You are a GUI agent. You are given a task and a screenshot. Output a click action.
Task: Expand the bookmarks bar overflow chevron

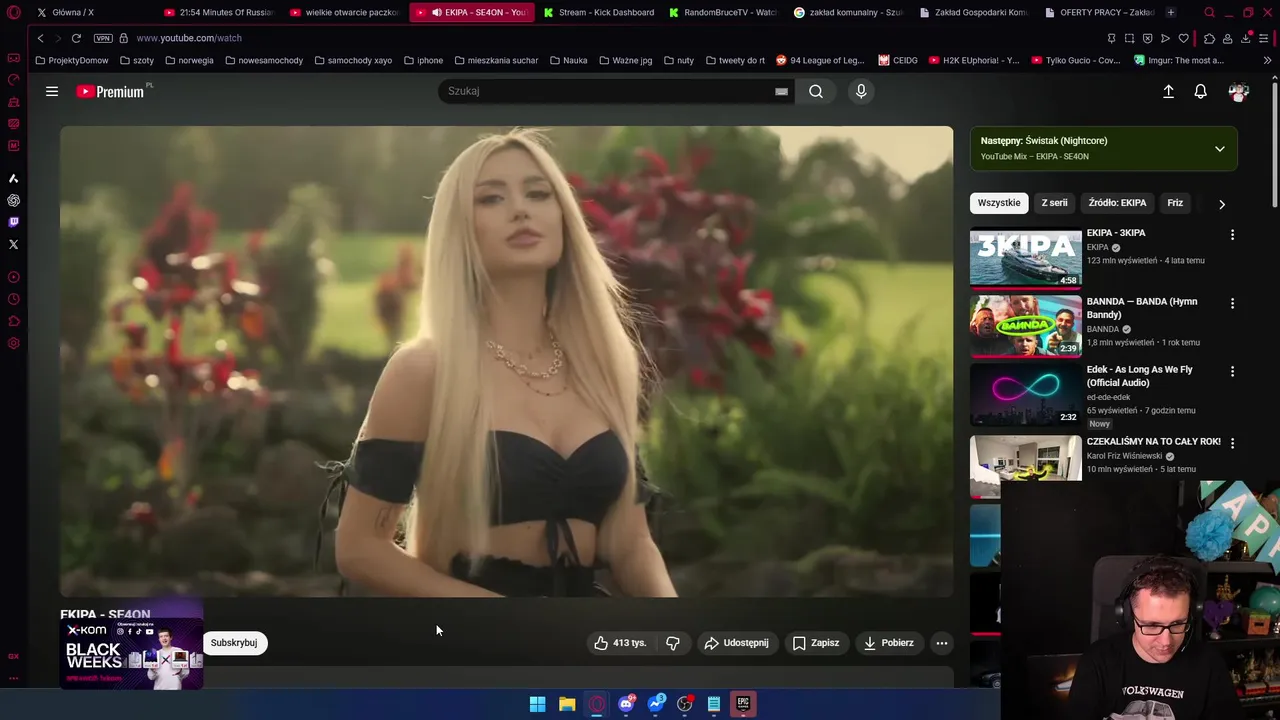click(1267, 60)
